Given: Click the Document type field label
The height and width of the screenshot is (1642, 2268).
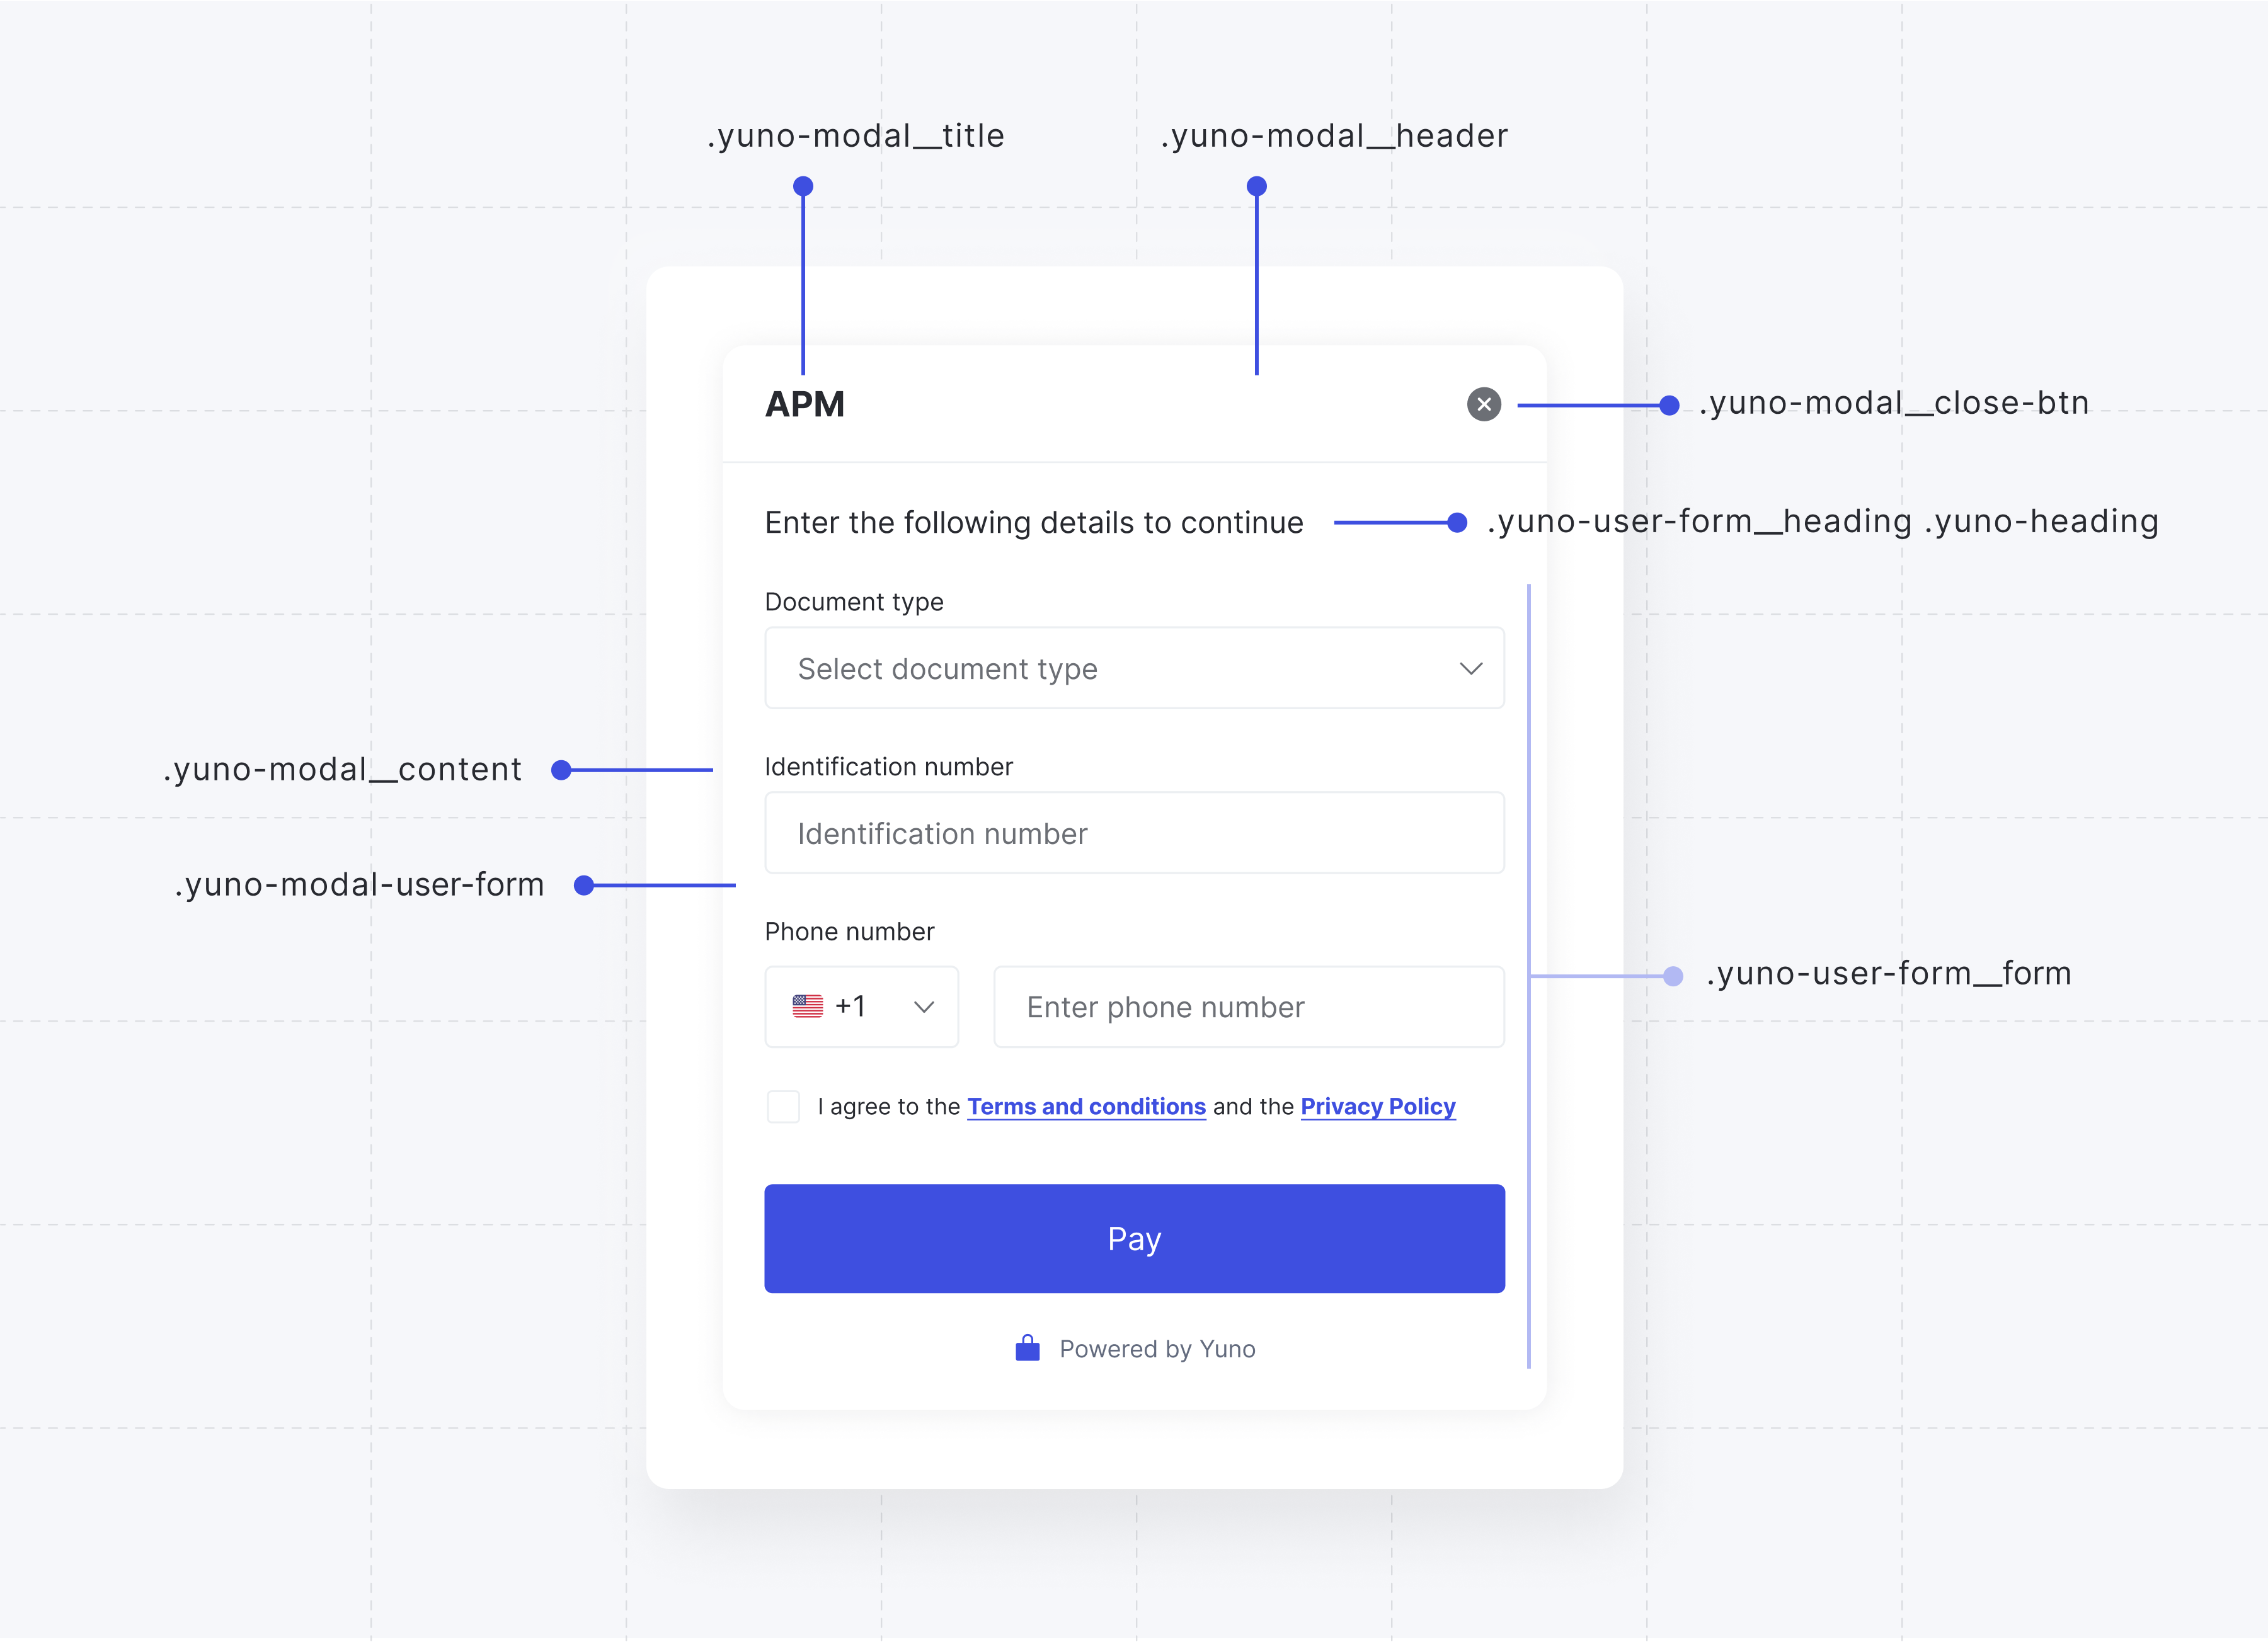Looking at the screenshot, I should point(853,602).
